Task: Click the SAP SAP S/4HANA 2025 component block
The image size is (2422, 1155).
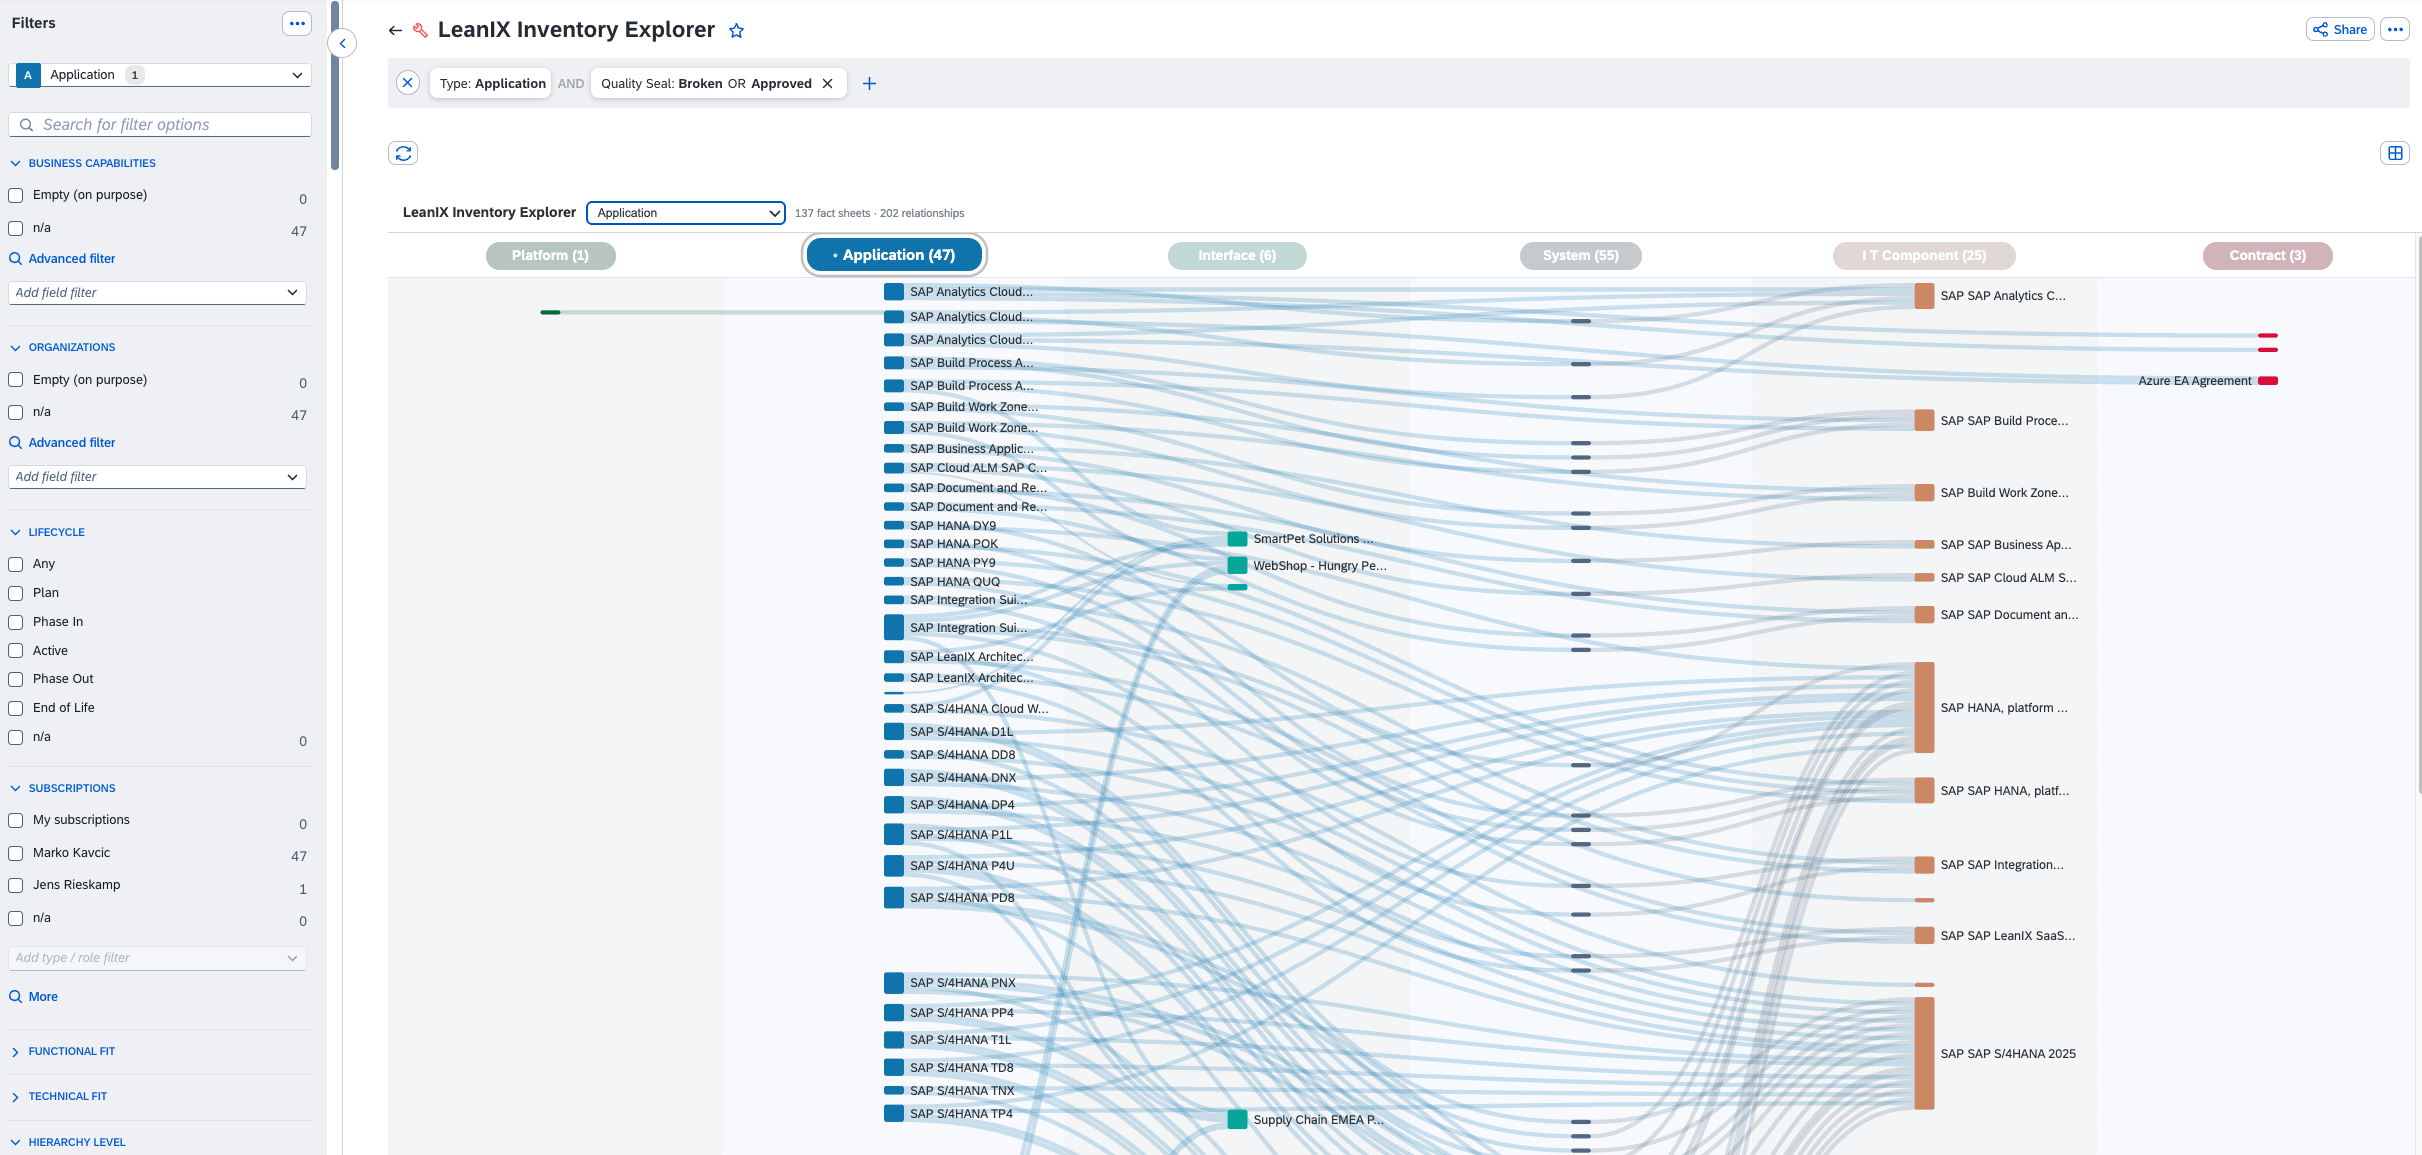Action: (1924, 1053)
